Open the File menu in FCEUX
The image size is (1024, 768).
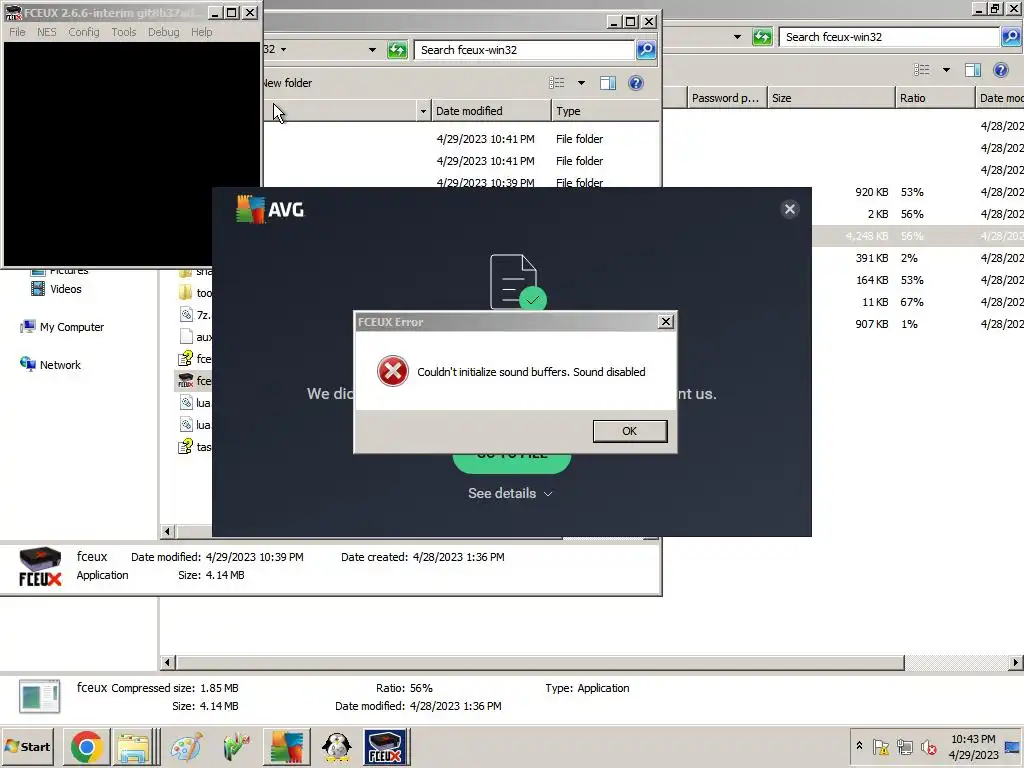pos(18,32)
